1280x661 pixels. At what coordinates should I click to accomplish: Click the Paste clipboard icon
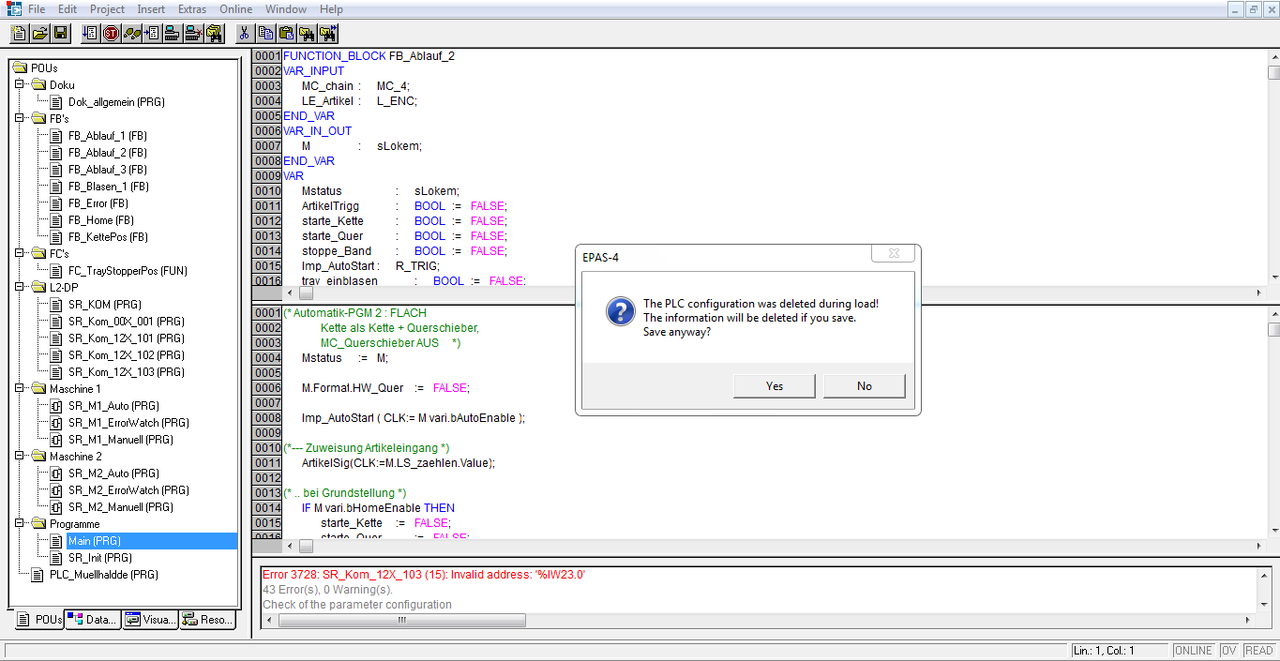287,33
